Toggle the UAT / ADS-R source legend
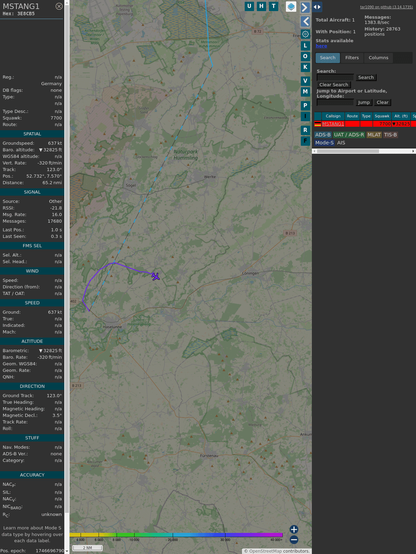 pyautogui.click(x=348, y=135)
